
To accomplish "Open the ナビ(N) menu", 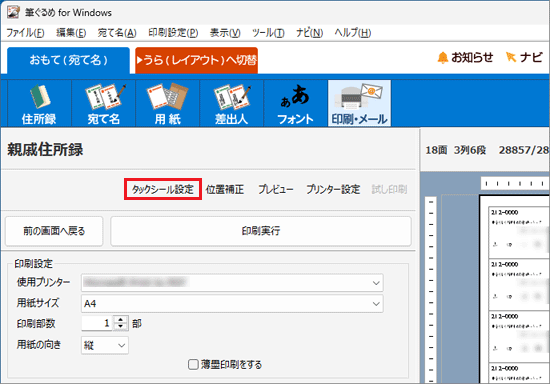I will (309, 33).
